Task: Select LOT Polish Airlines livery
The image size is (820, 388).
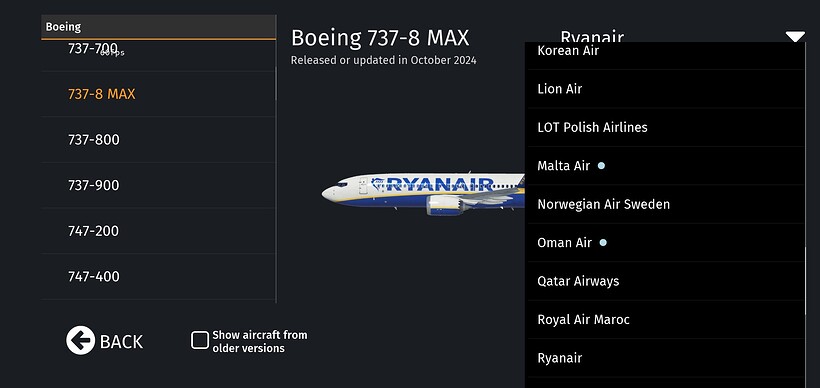Action: click(x=665, y=128)
